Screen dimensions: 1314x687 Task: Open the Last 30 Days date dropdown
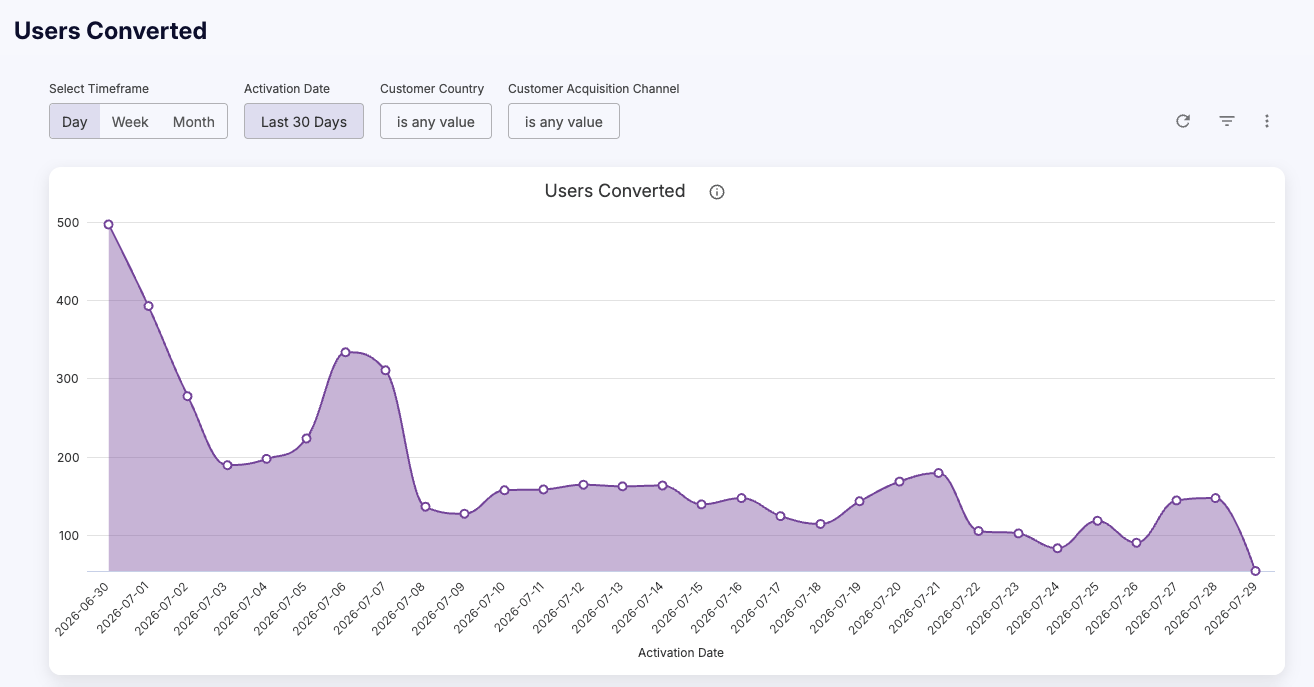pos(304,122)
